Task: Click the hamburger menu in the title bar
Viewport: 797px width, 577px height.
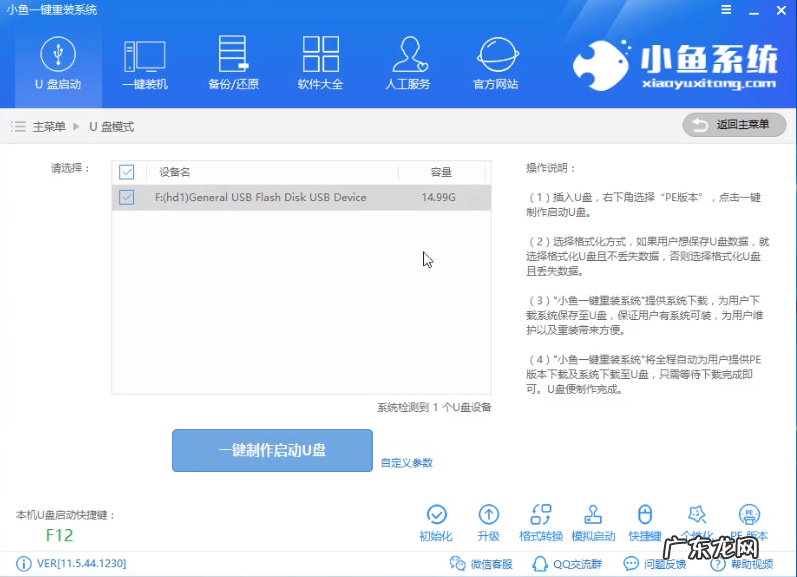Action: point(726,10)
